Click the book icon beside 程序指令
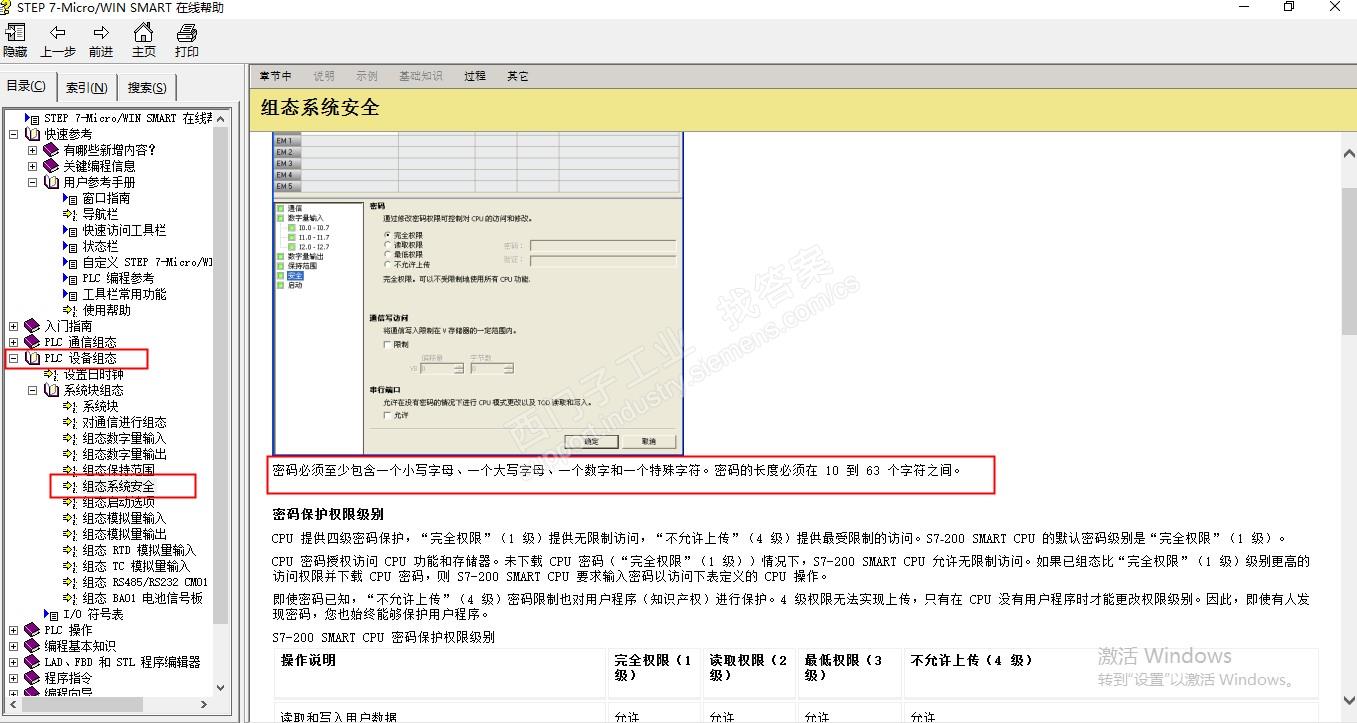 coord(33,678)
